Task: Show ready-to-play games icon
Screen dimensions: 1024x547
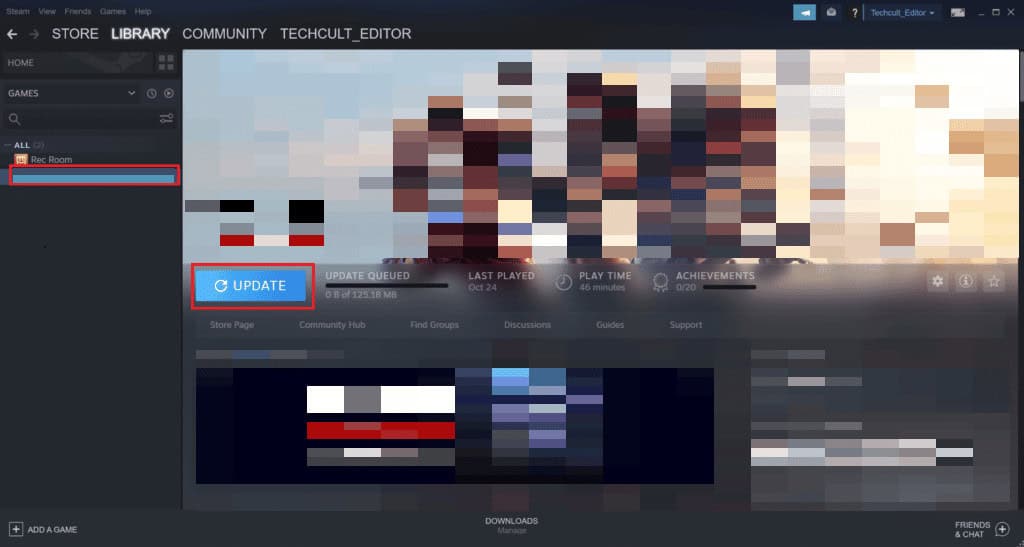Action: [x=169, y=93]
